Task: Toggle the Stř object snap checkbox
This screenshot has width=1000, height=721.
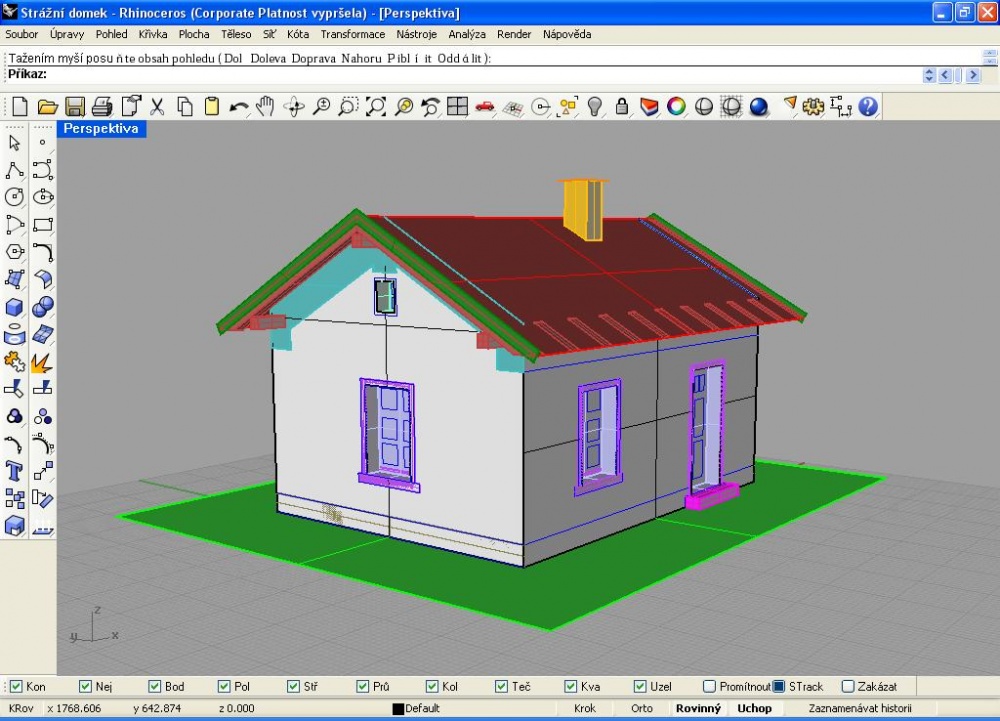Action: pos(293,687)
